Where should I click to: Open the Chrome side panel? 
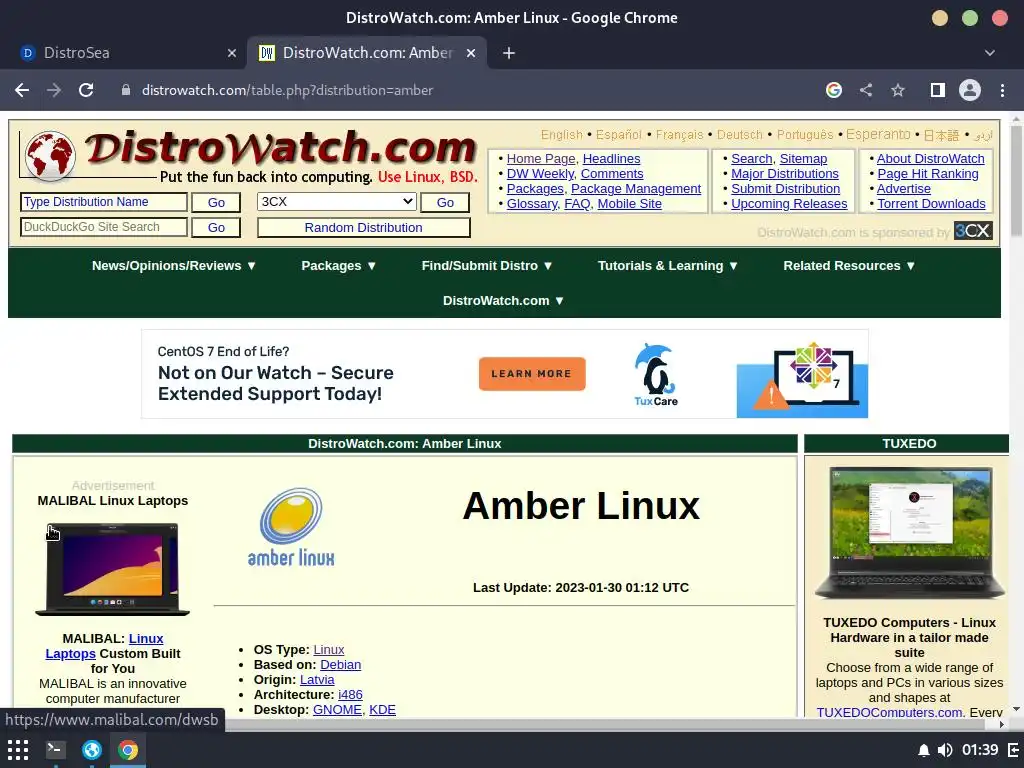(938, 90)
